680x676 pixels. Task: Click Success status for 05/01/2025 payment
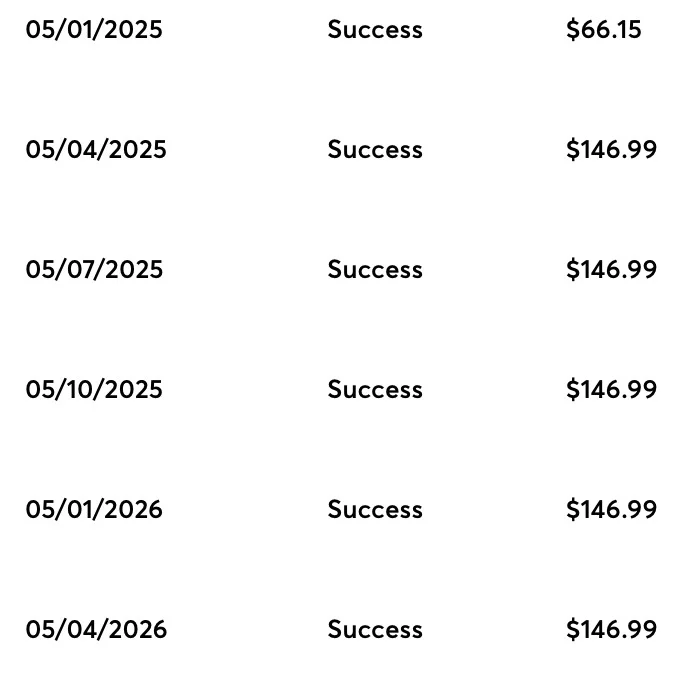[x=375, y=30]
